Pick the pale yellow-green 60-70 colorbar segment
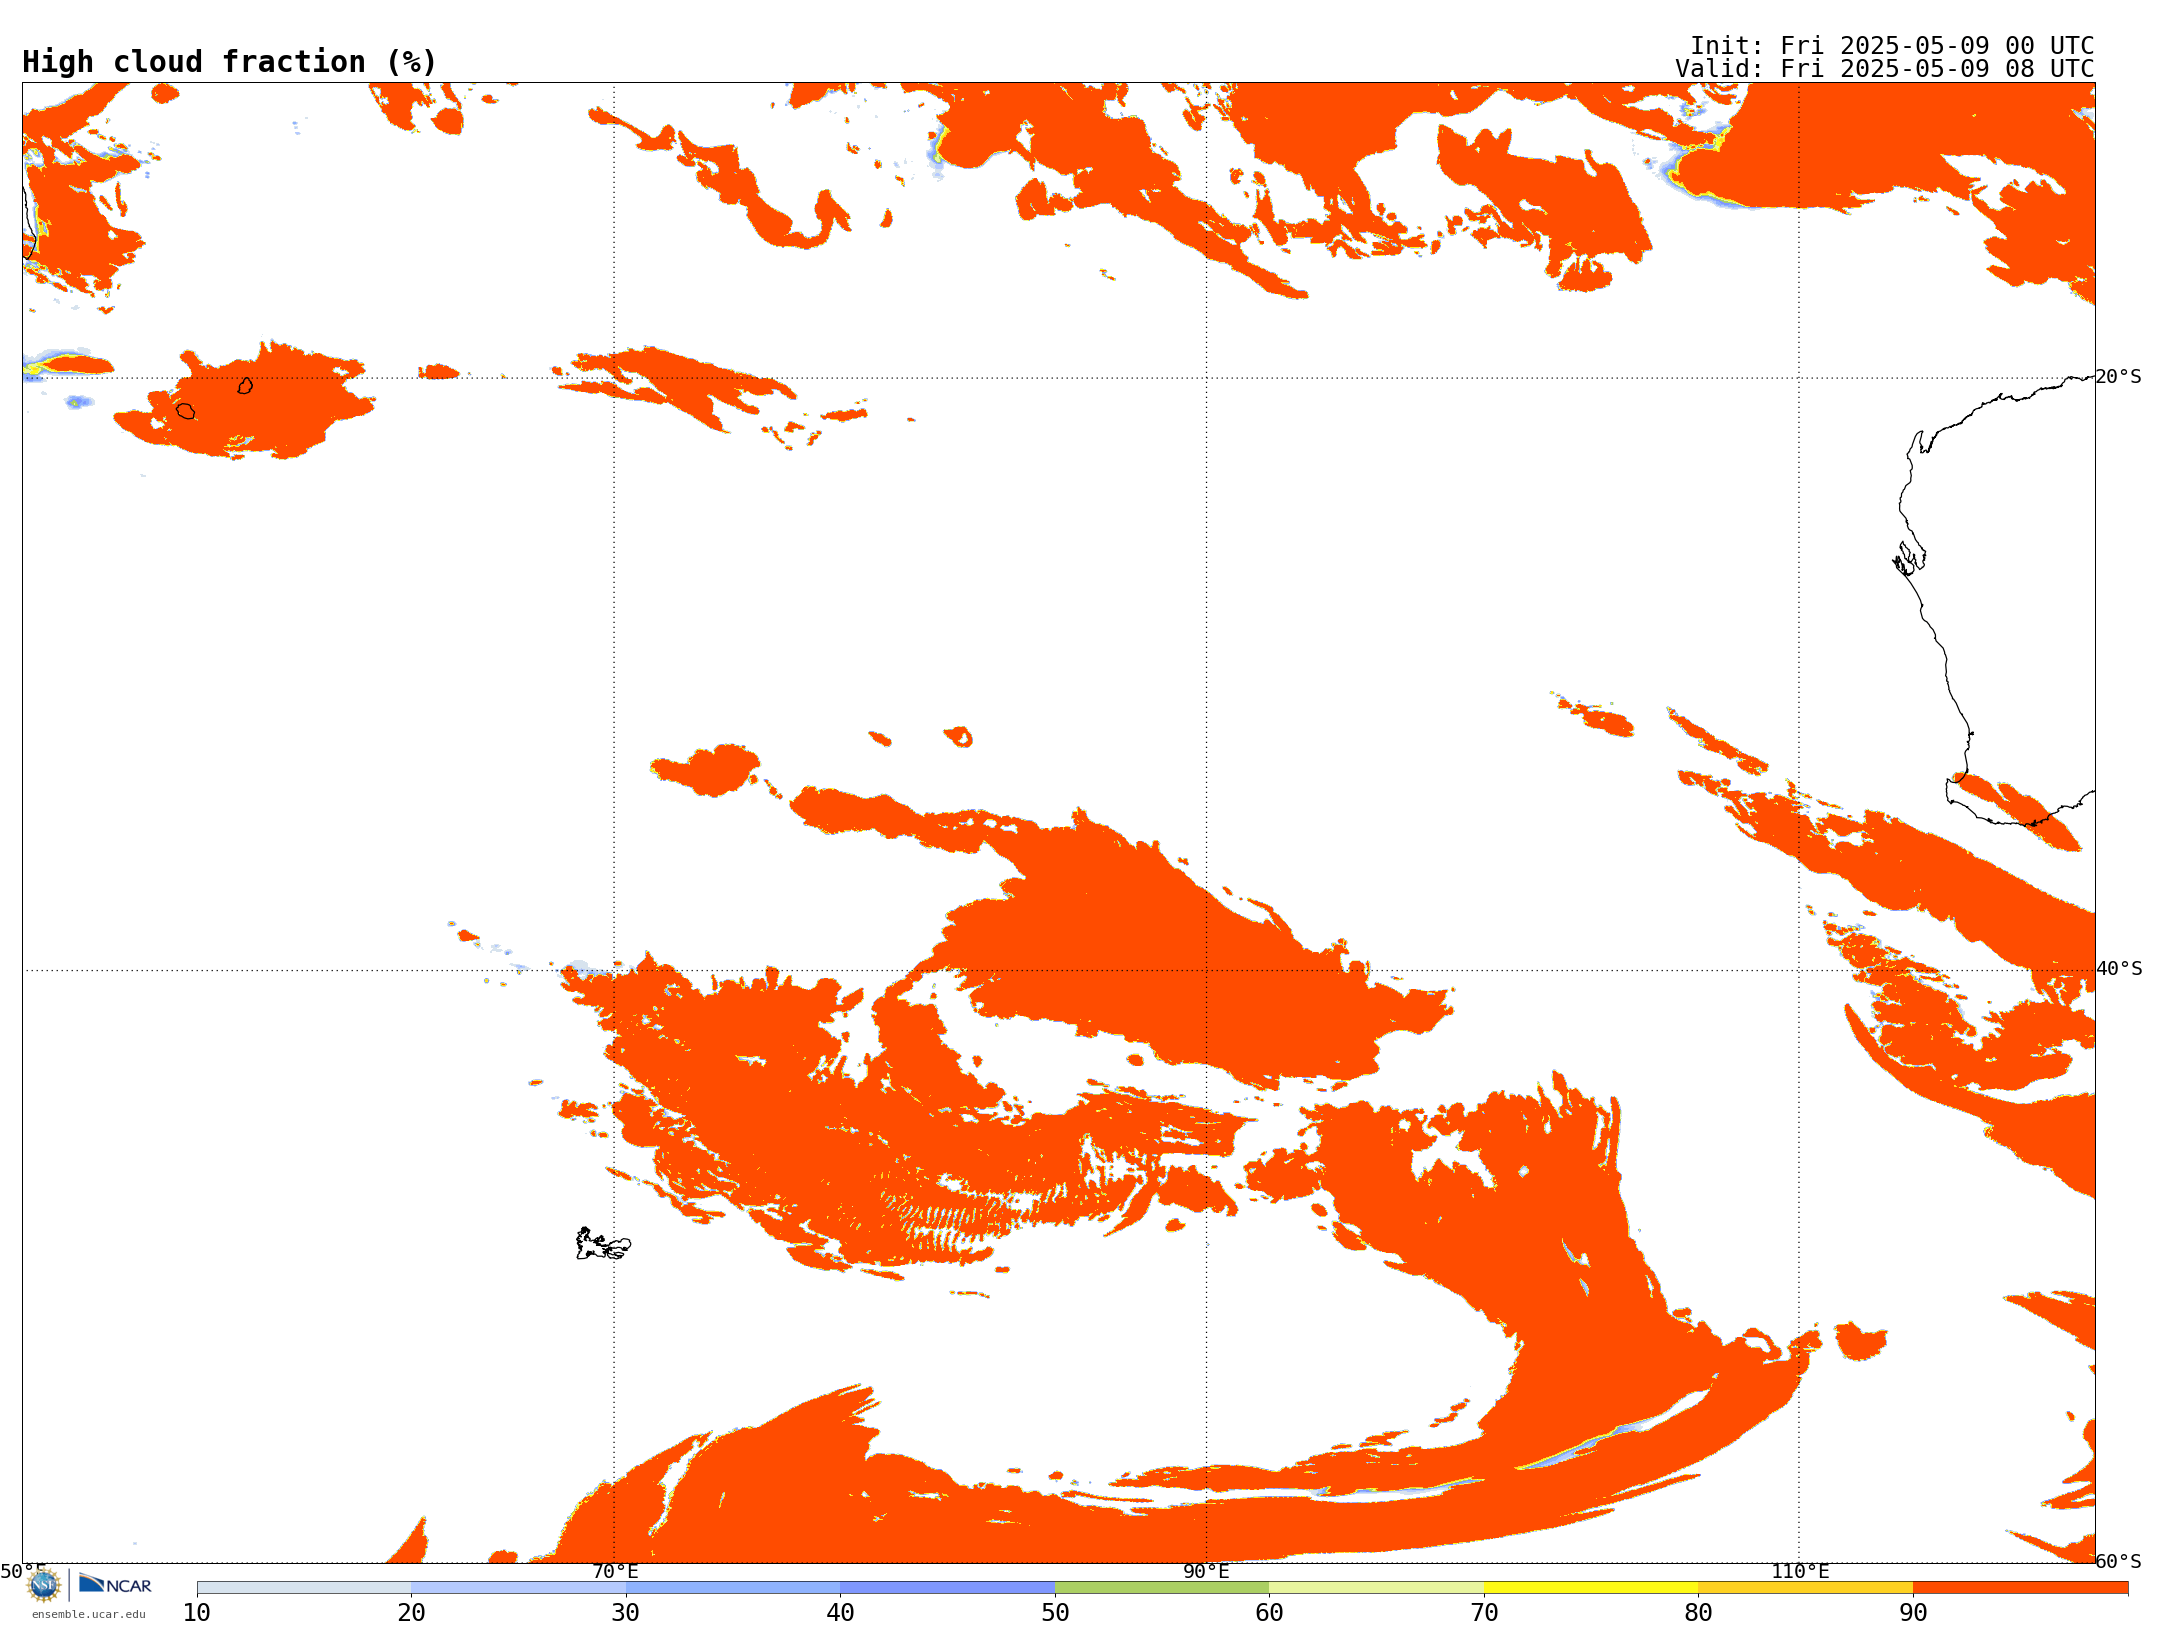 (1376, 1588)
